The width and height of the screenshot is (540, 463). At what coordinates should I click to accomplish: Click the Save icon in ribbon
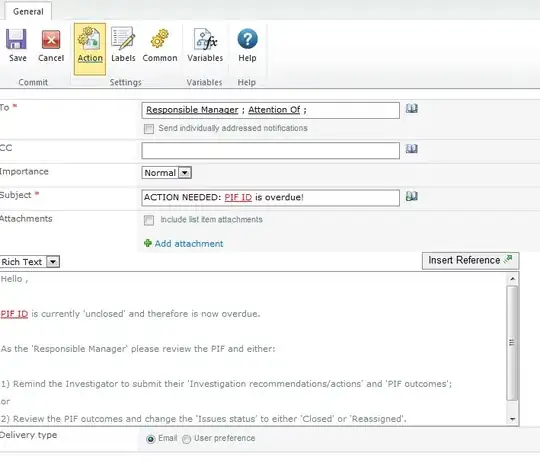16,39
